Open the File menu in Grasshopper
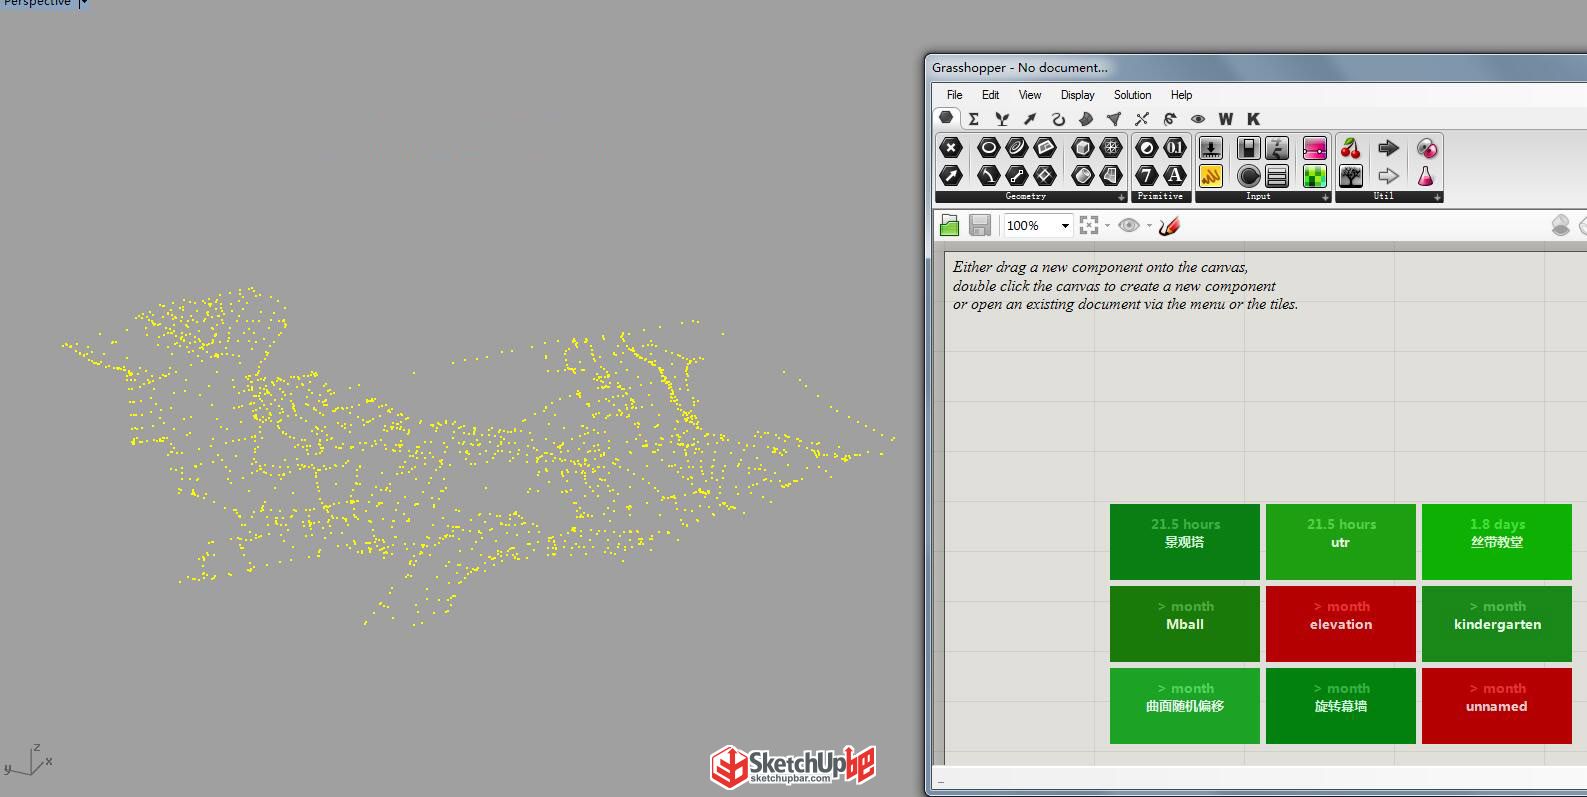The image size is (1587, 797). click(954, 95)
